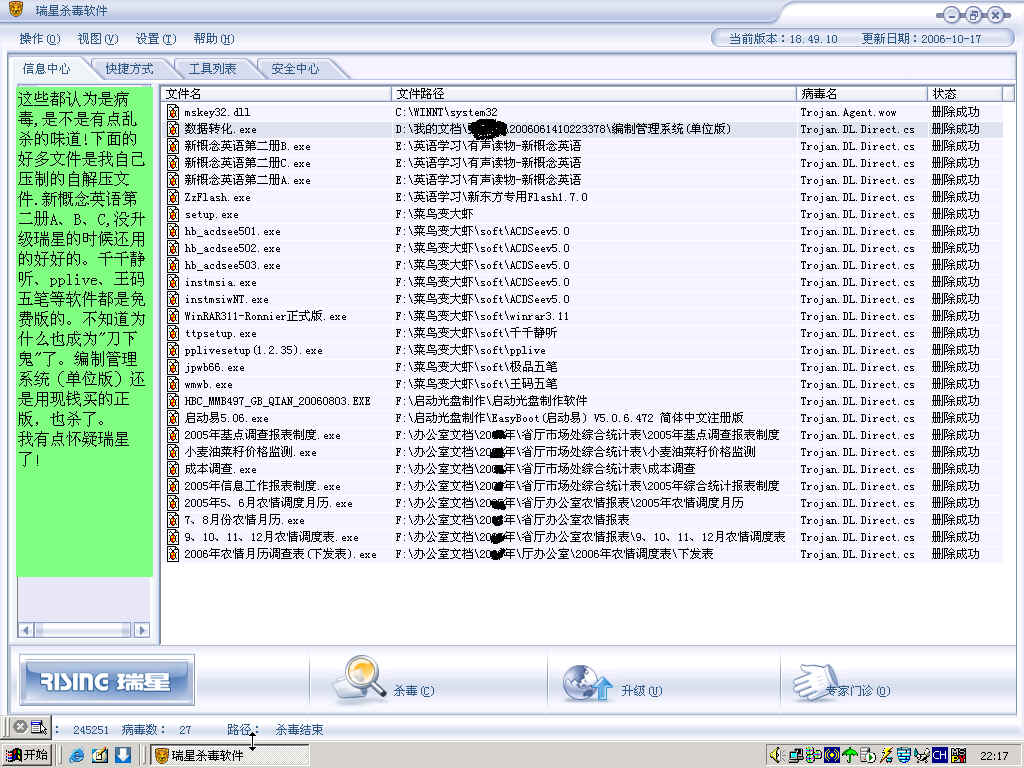Click 当前版本 18.49.10 version label
The height and width of the screenshot is (768, 1024).
point(783,39)
